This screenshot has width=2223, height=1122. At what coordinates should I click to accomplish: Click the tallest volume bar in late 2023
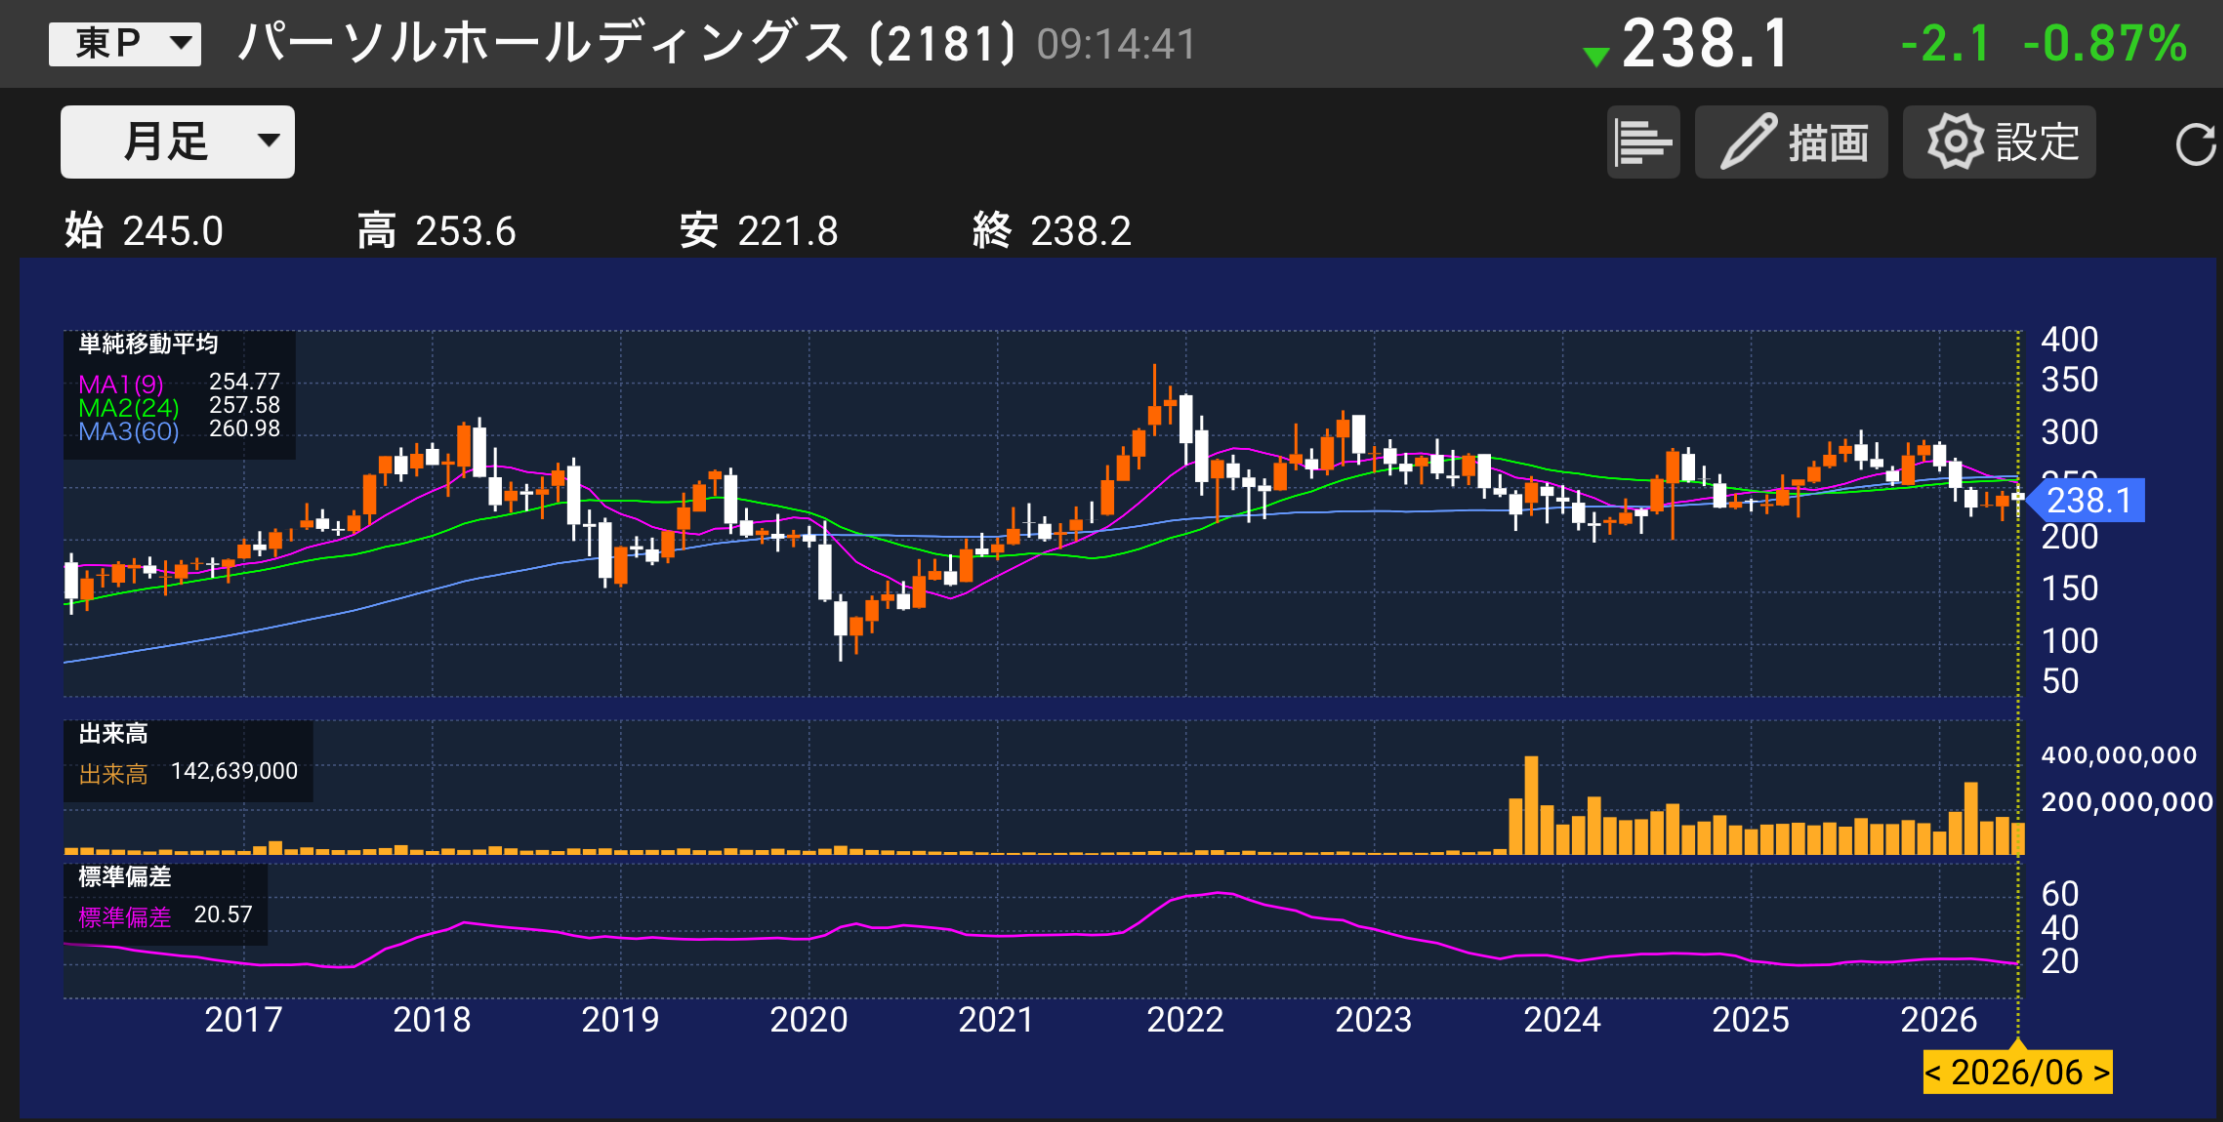(1531, 805)
